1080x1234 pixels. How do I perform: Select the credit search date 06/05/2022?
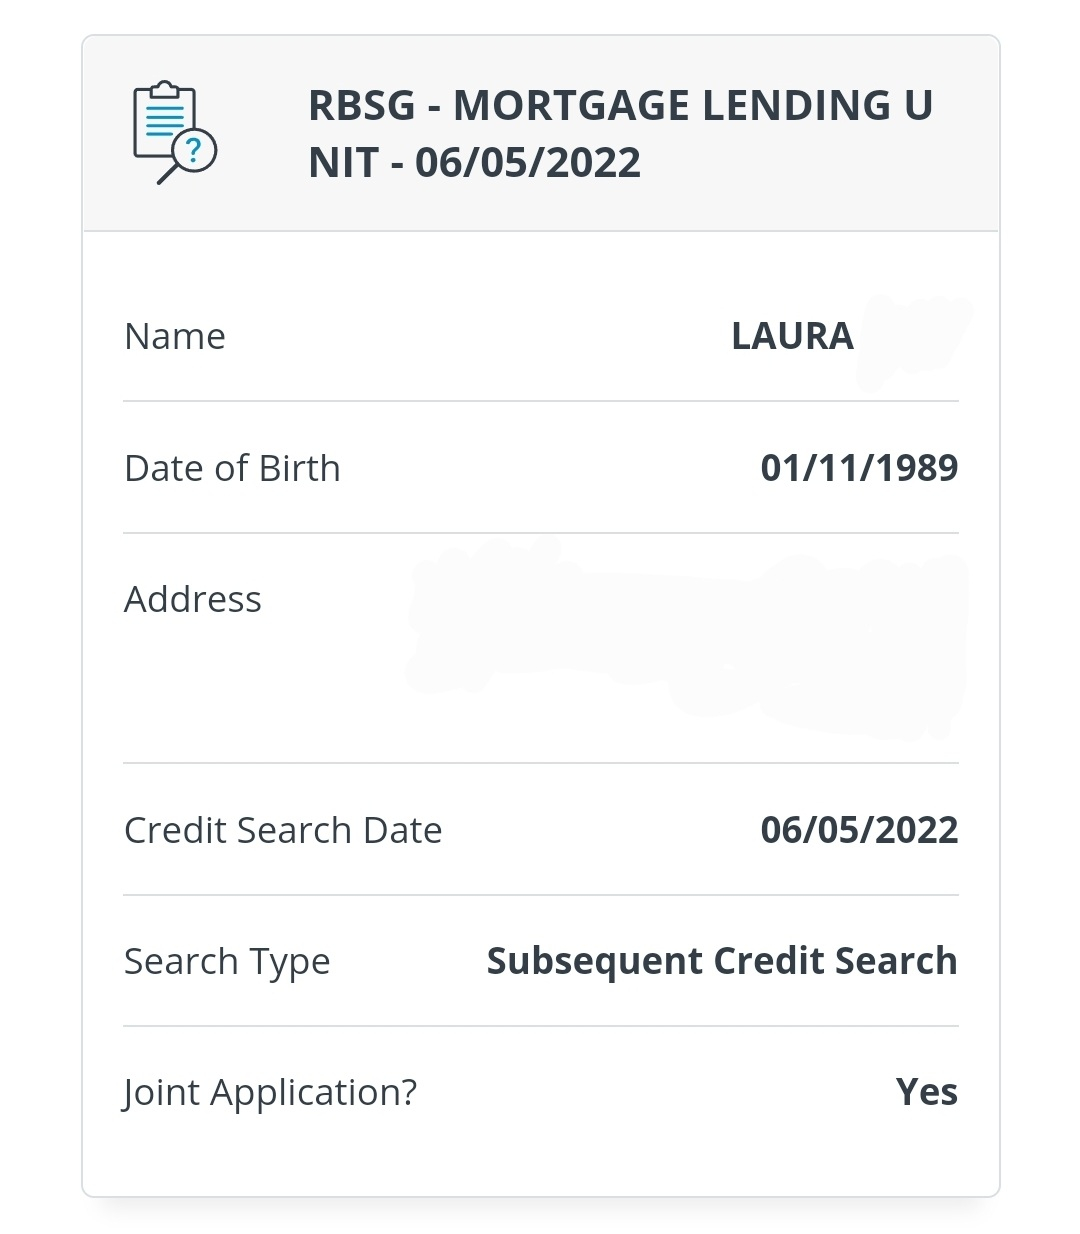click(x=859, y=830)
